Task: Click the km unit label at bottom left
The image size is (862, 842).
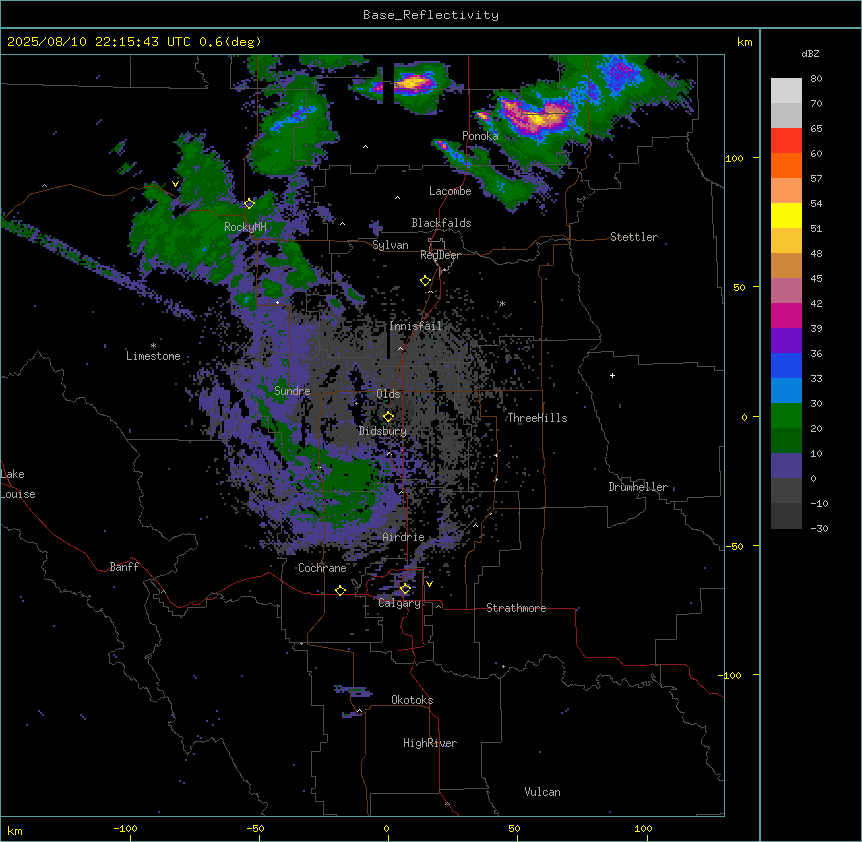Action: (15, 830)
